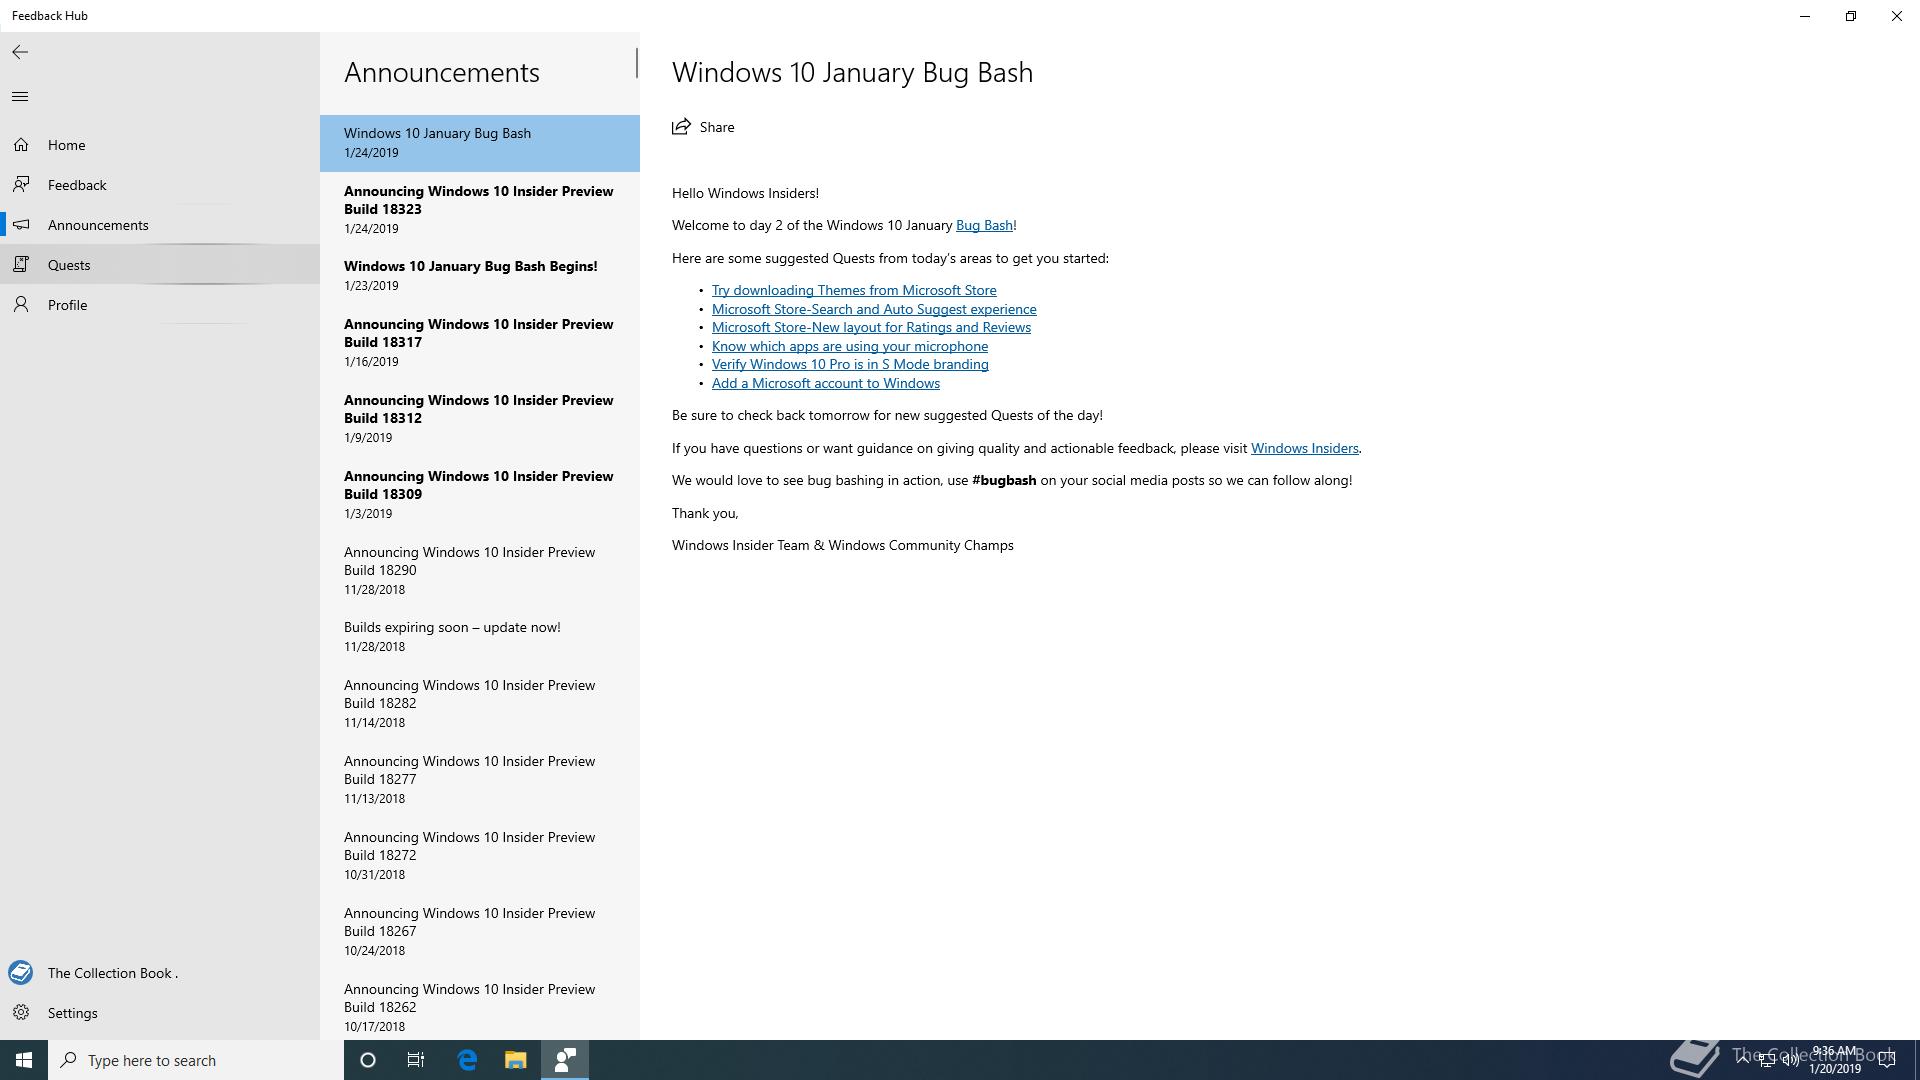The height and width of the screenshot is (1080, 1920).
Task: Open Action Center notifications
Action: coord(1887,1060)
